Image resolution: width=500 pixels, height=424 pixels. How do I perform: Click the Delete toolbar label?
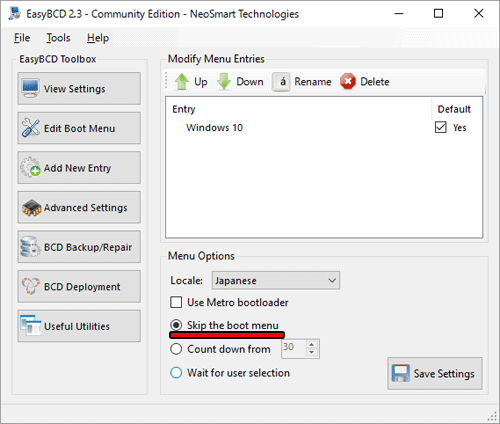(375, 82)
